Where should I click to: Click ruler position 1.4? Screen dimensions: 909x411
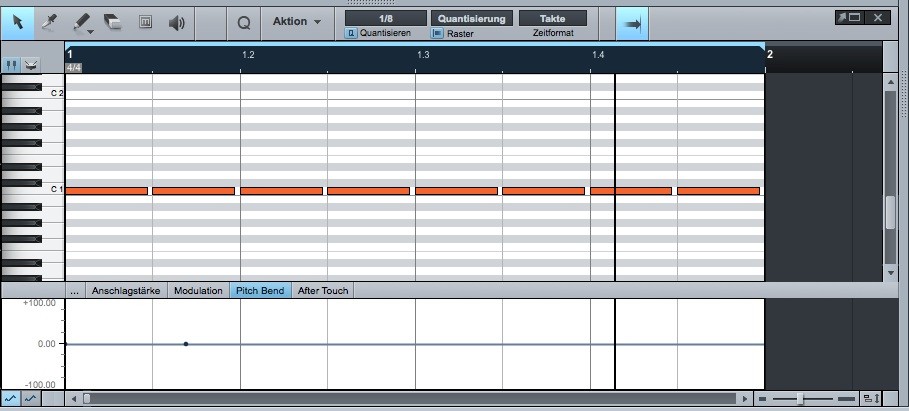tap(598, 55)
